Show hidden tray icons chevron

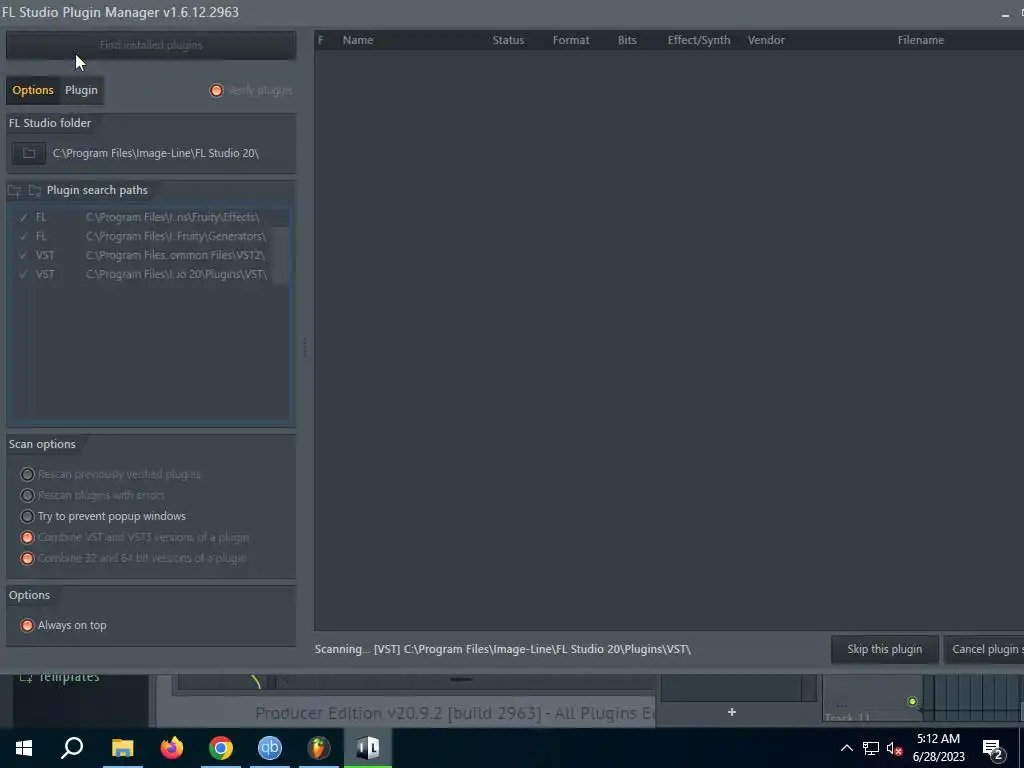click(x=846, y=748)
